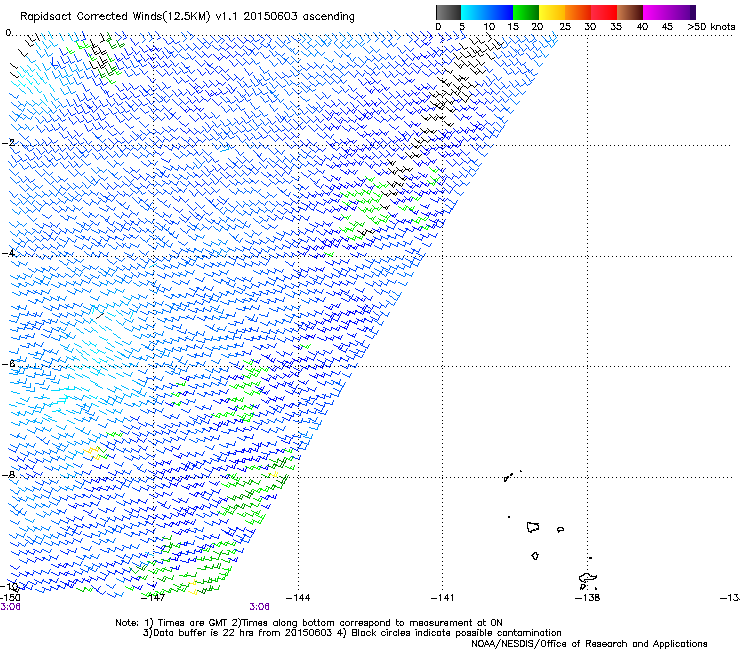The height and width of the screenshot is (650, 740).
Task: Click the green 15–20 knots legend segment
Action: coord(526,12)
